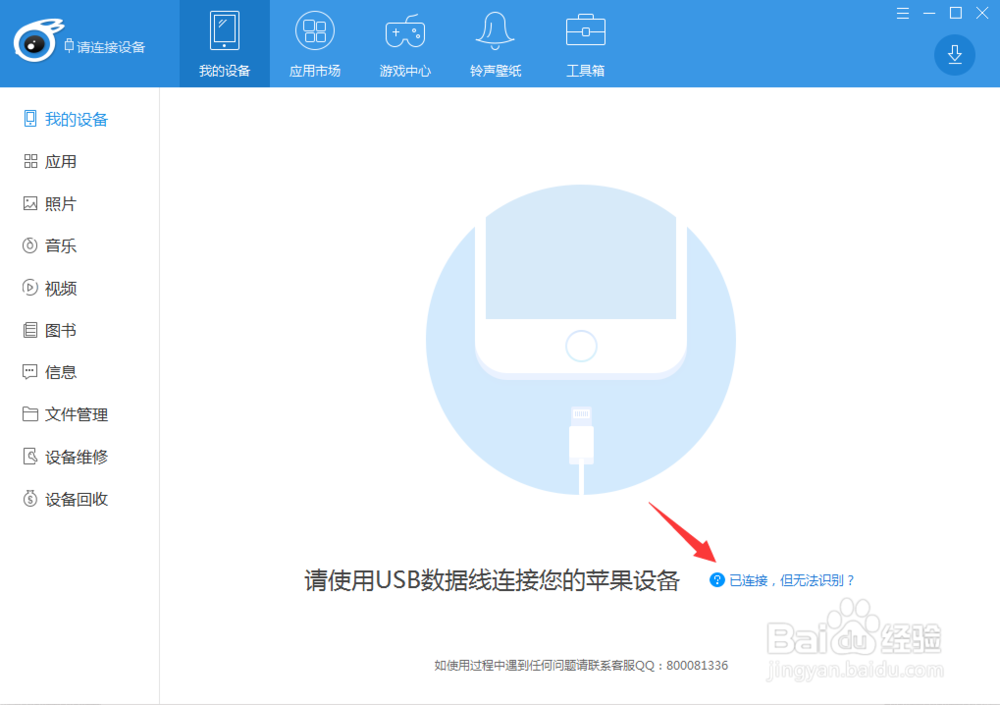Close the application window
Image resolution: width=1000 pixels, height=705 pixels.
pos(982,13)
